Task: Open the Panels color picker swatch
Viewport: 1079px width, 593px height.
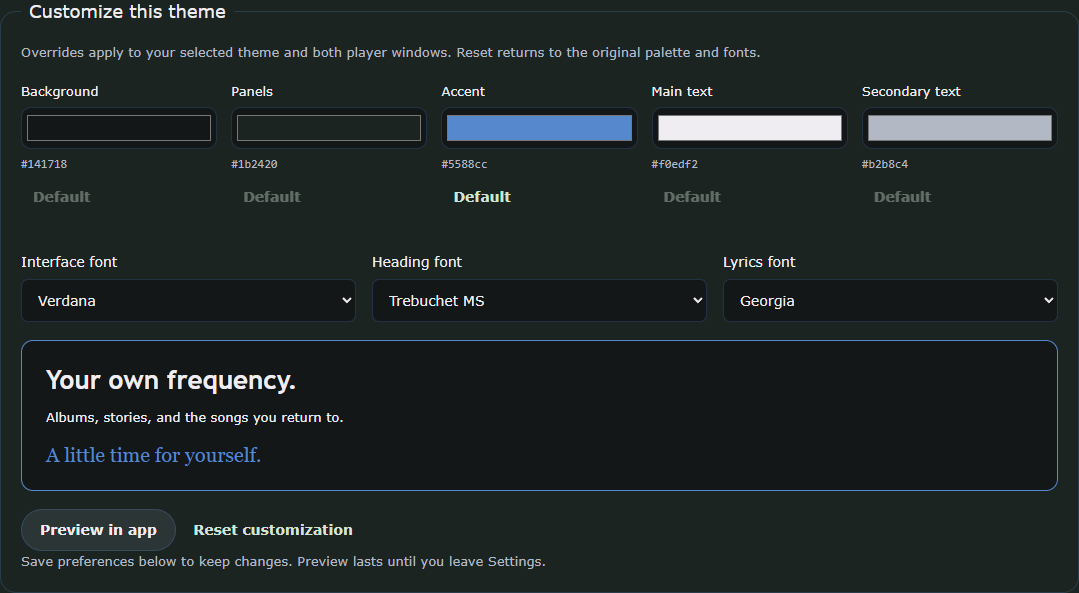Action: point(329,128)
